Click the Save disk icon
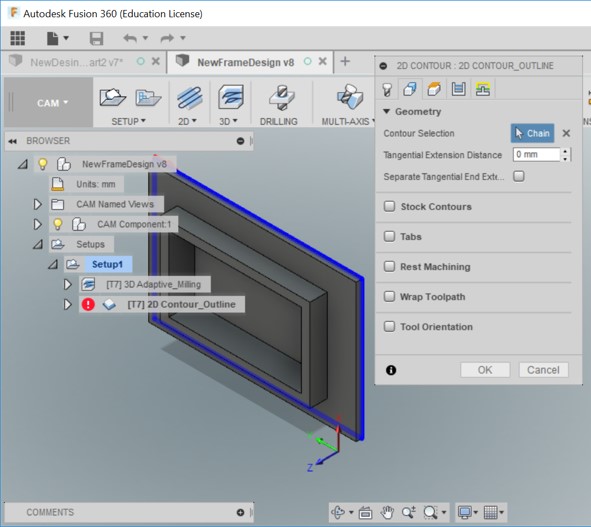Viewport: 591px width, 527px height. pyautogui.click(x=96, y=38)
